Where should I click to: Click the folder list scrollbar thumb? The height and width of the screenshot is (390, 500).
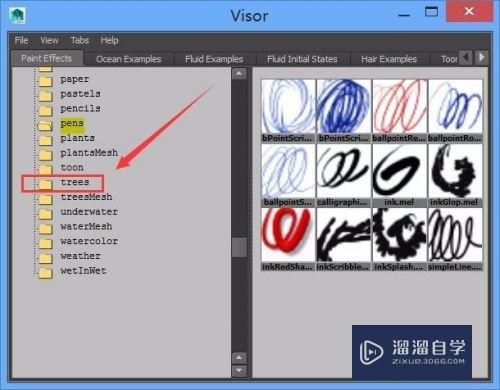(239, 247)
